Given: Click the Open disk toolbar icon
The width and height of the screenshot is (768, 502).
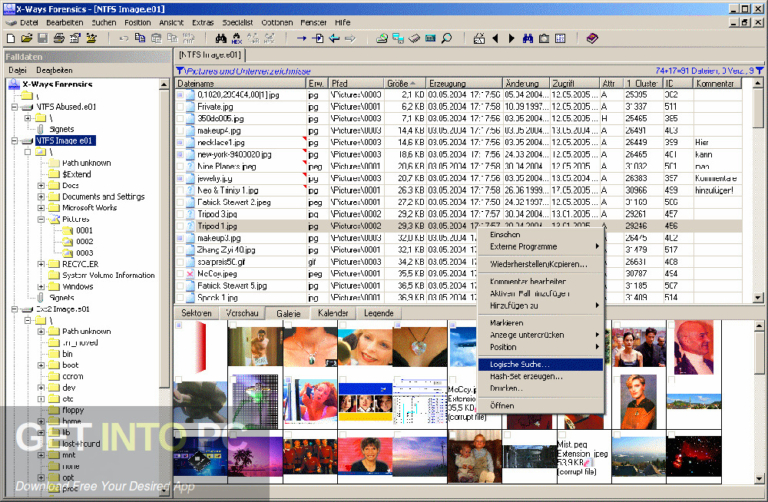Looking at the screenshot, I should click(x=382, y=38).
